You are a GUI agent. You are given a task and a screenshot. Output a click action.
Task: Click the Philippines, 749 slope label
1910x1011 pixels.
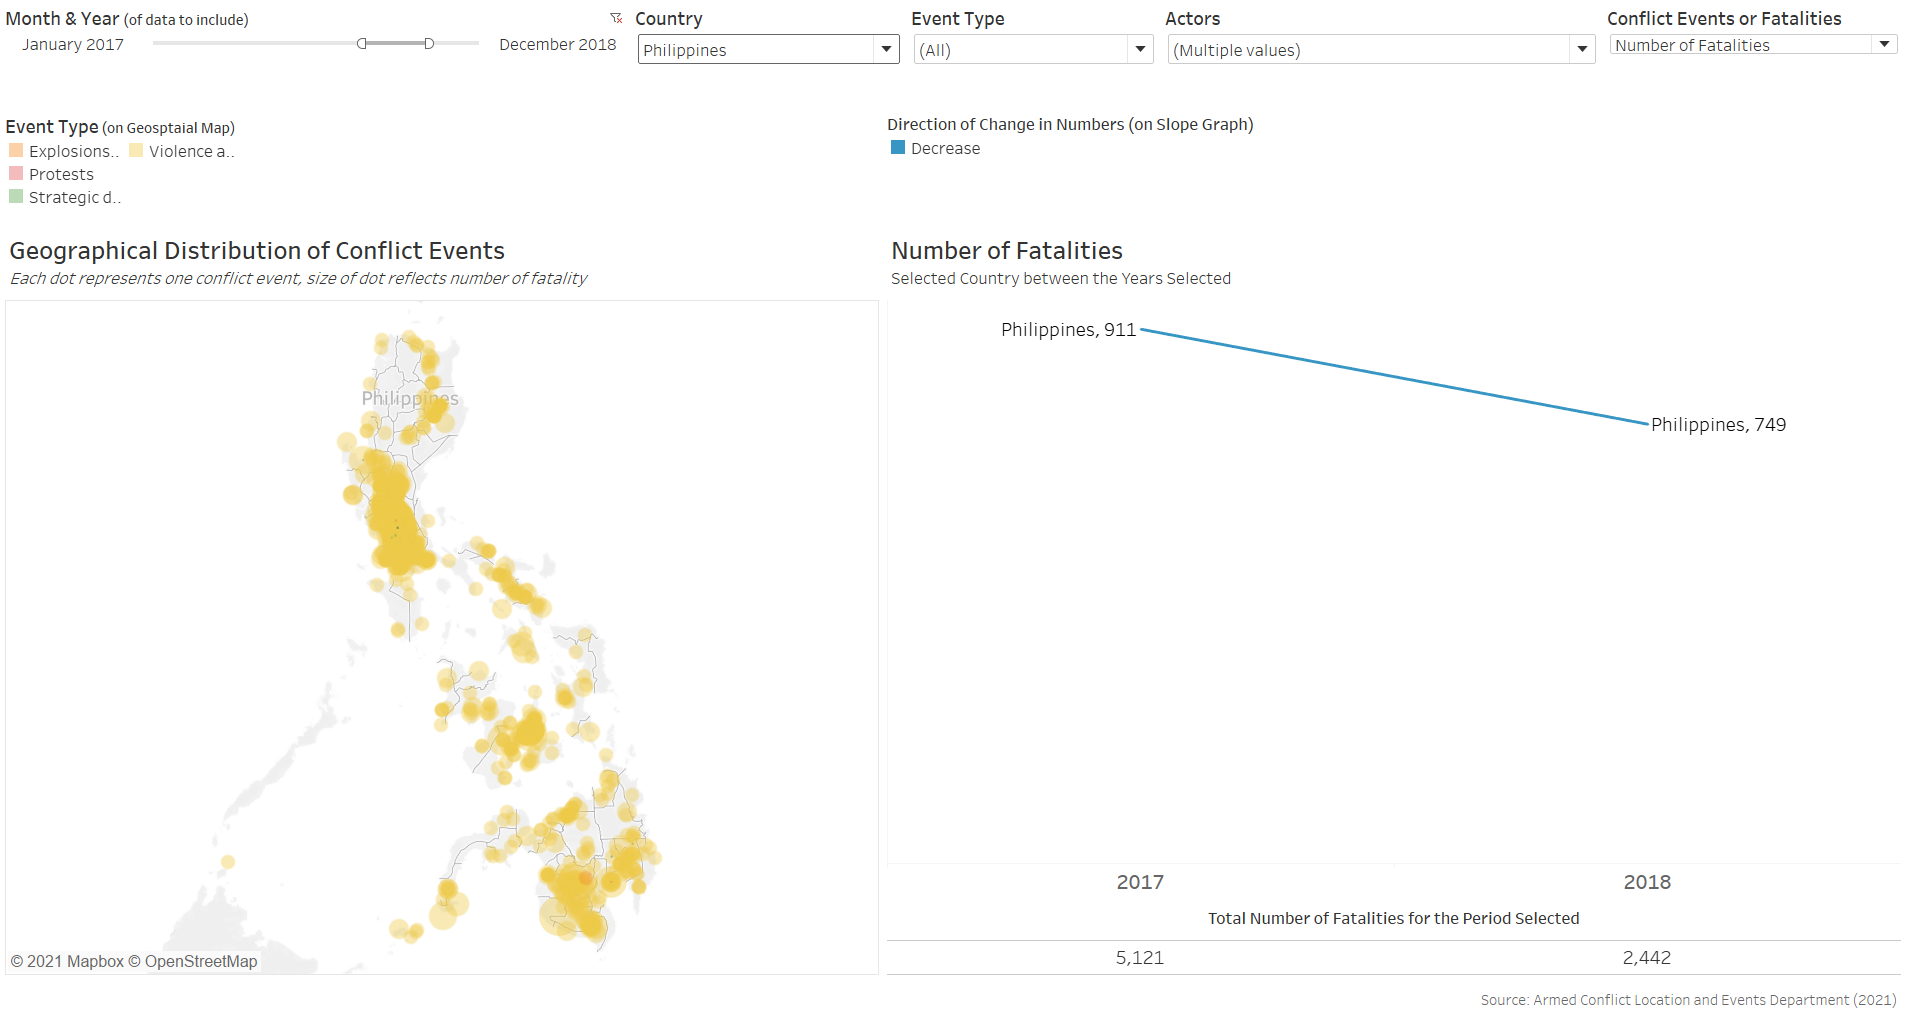pyautogui.click(x=1717, y=425)
